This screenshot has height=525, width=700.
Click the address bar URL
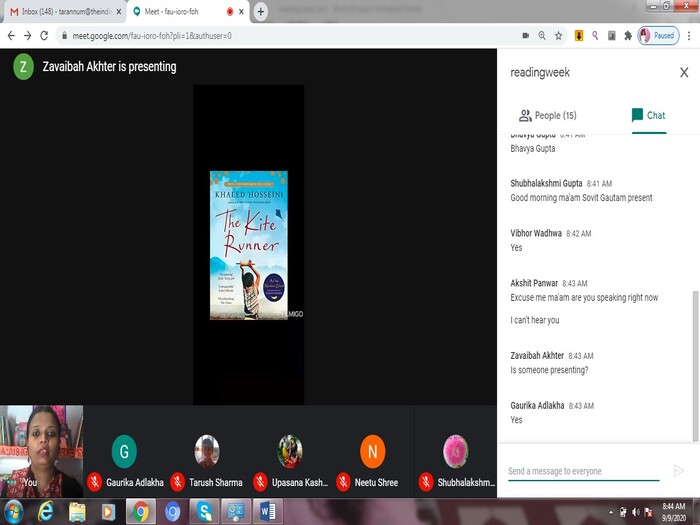[152, 36]
